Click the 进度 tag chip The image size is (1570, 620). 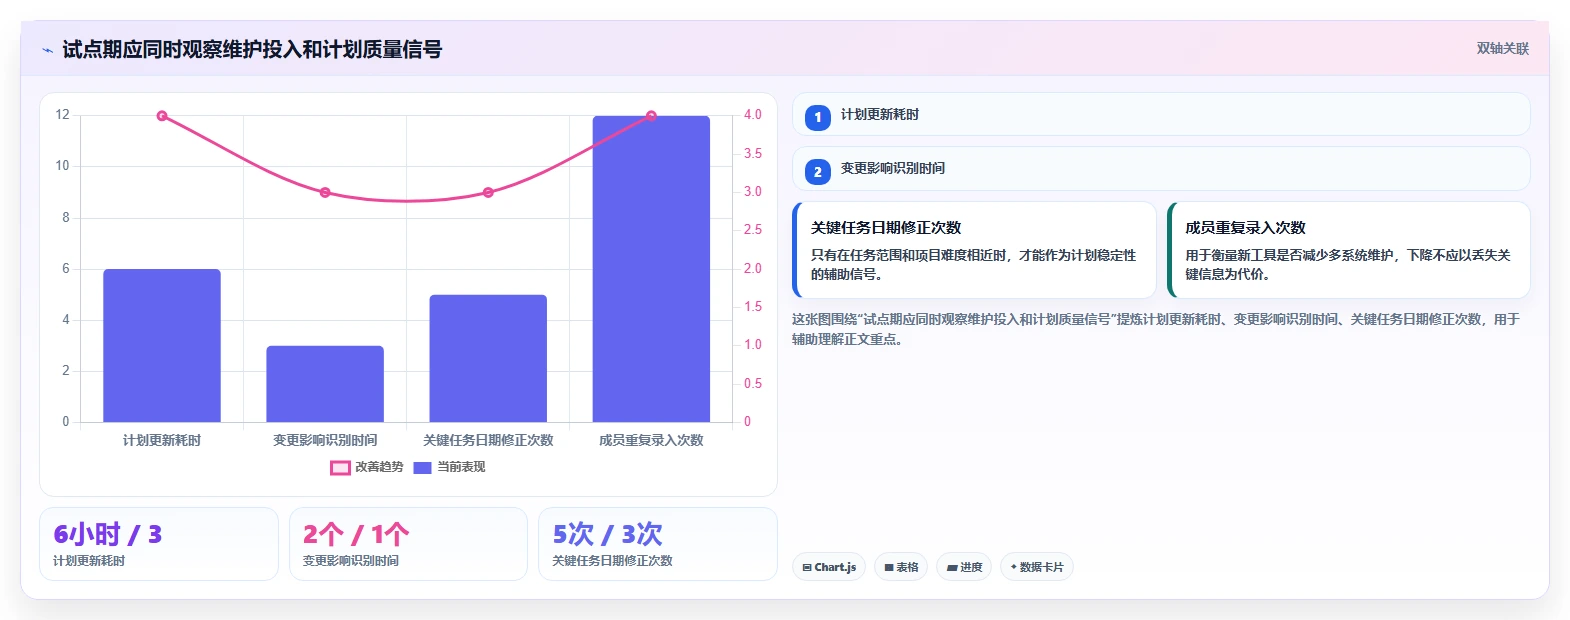point(965,567)
